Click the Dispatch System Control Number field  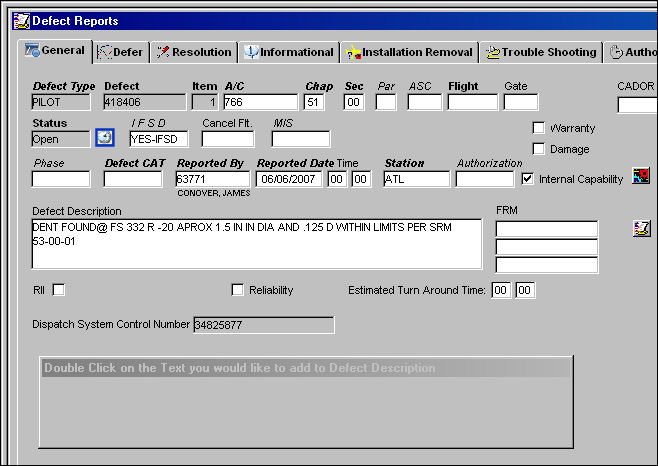pyautogui.click(x=264, y=325)
